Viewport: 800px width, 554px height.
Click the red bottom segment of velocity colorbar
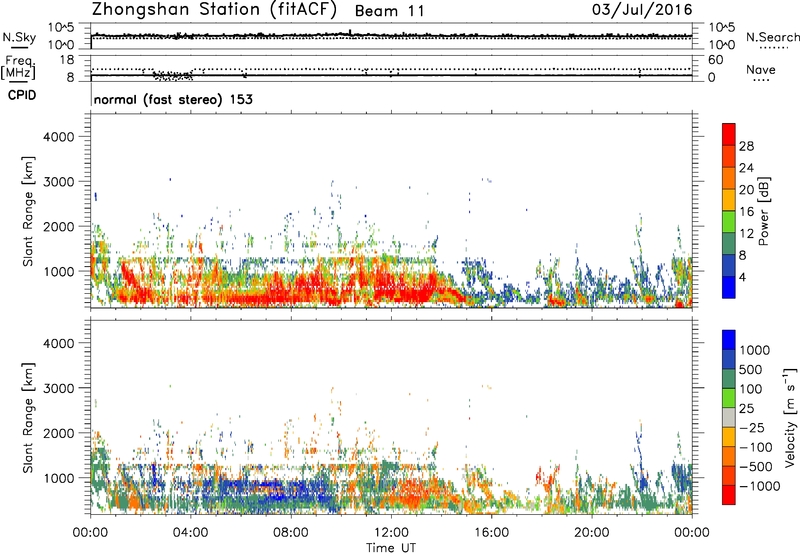(x=729, y=495)
